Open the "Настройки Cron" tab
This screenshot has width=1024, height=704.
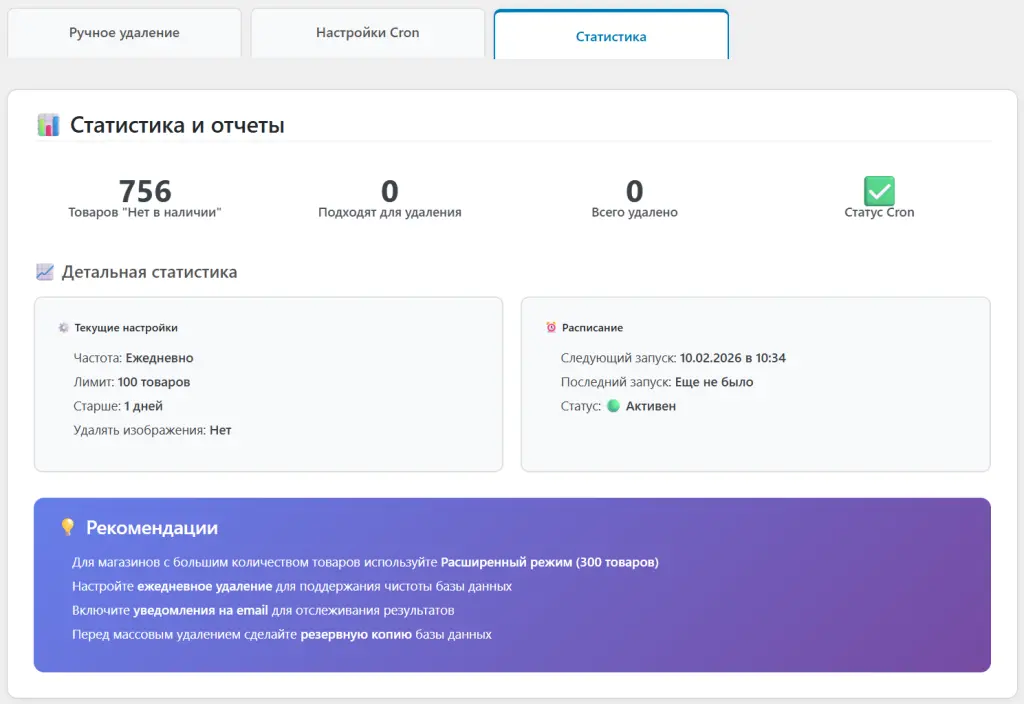point(366,32)
